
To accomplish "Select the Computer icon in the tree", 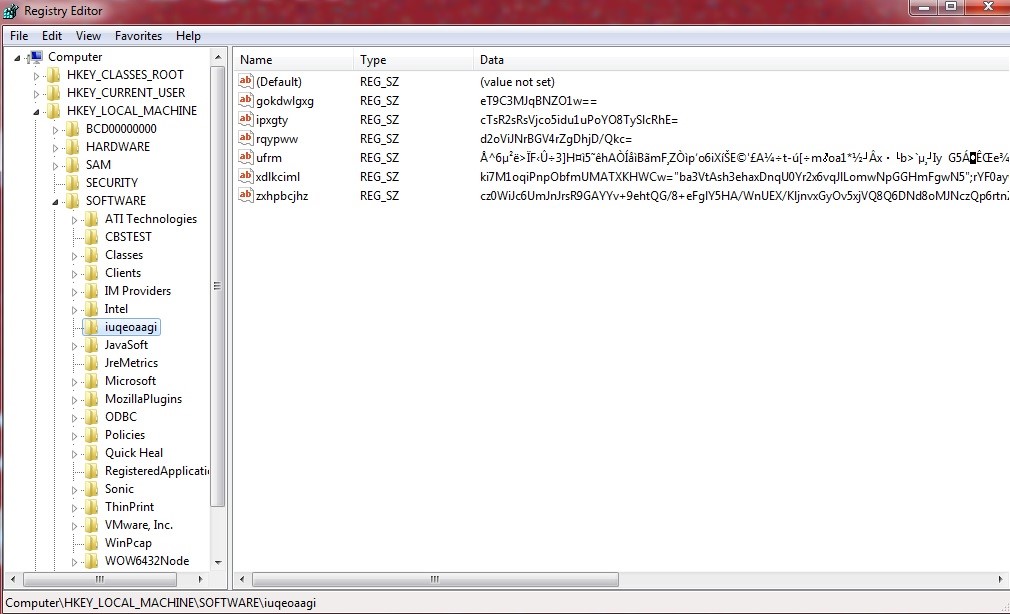I will [36, 57].
